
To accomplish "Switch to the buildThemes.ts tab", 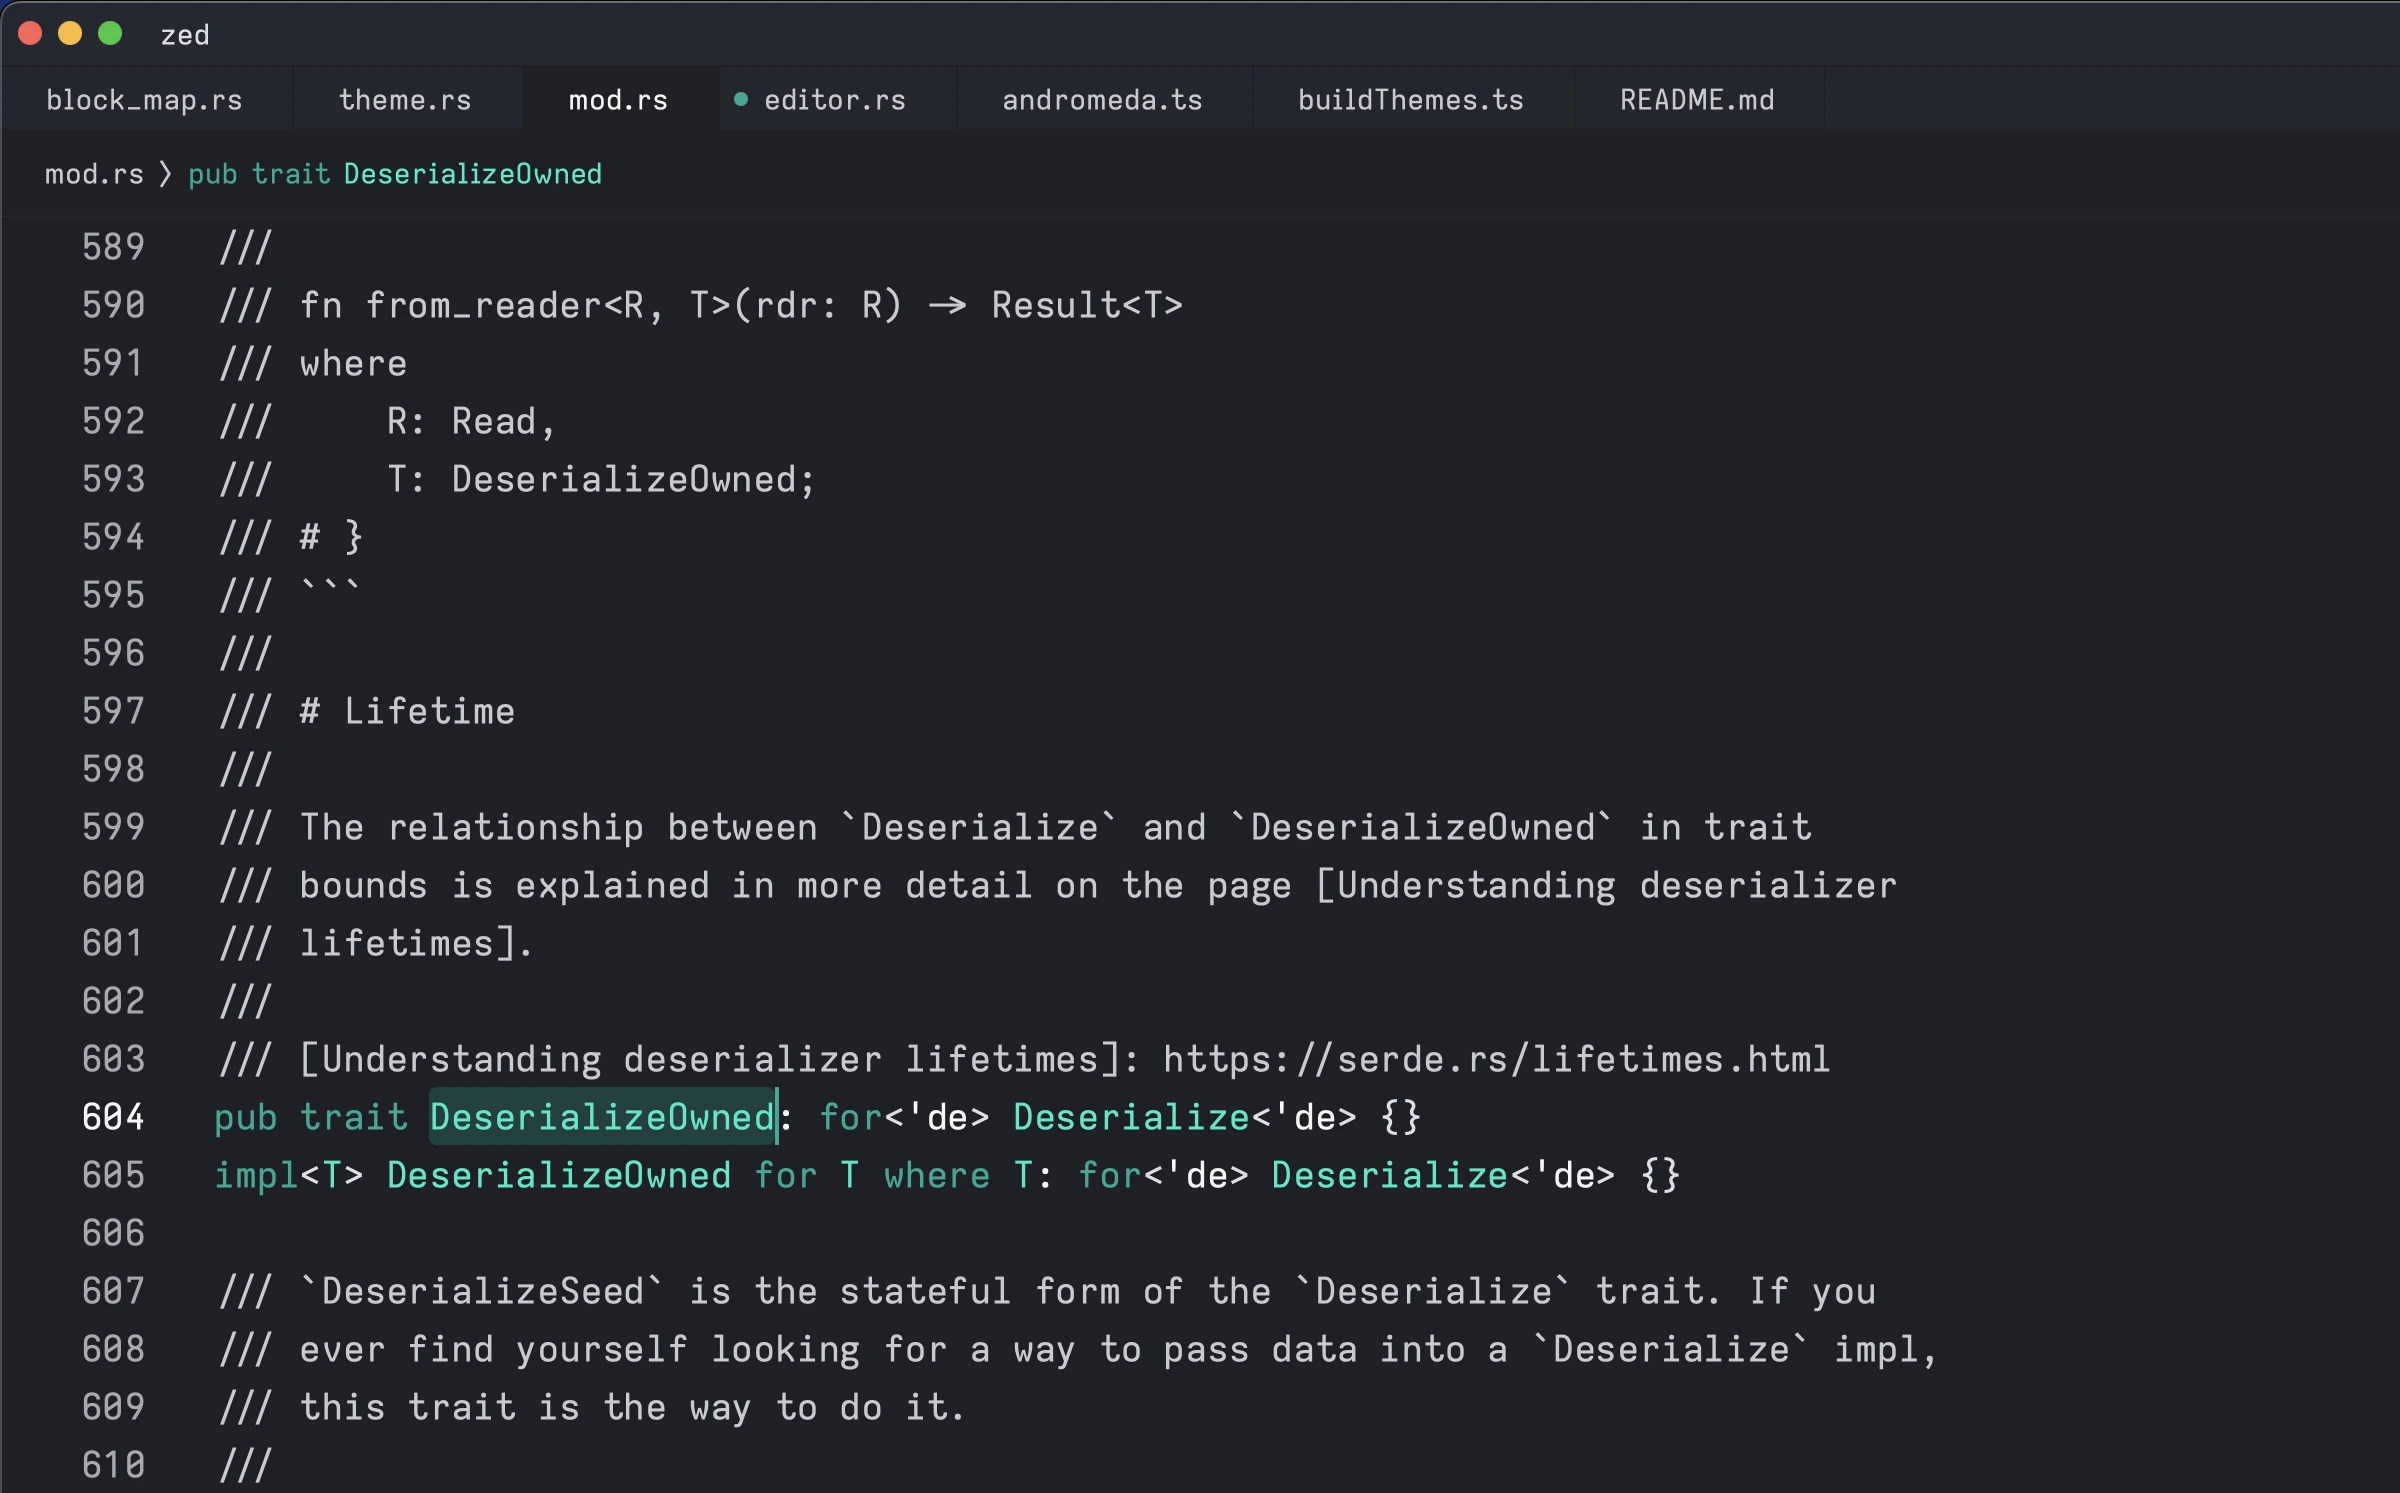I will (x=1410, y=99).
